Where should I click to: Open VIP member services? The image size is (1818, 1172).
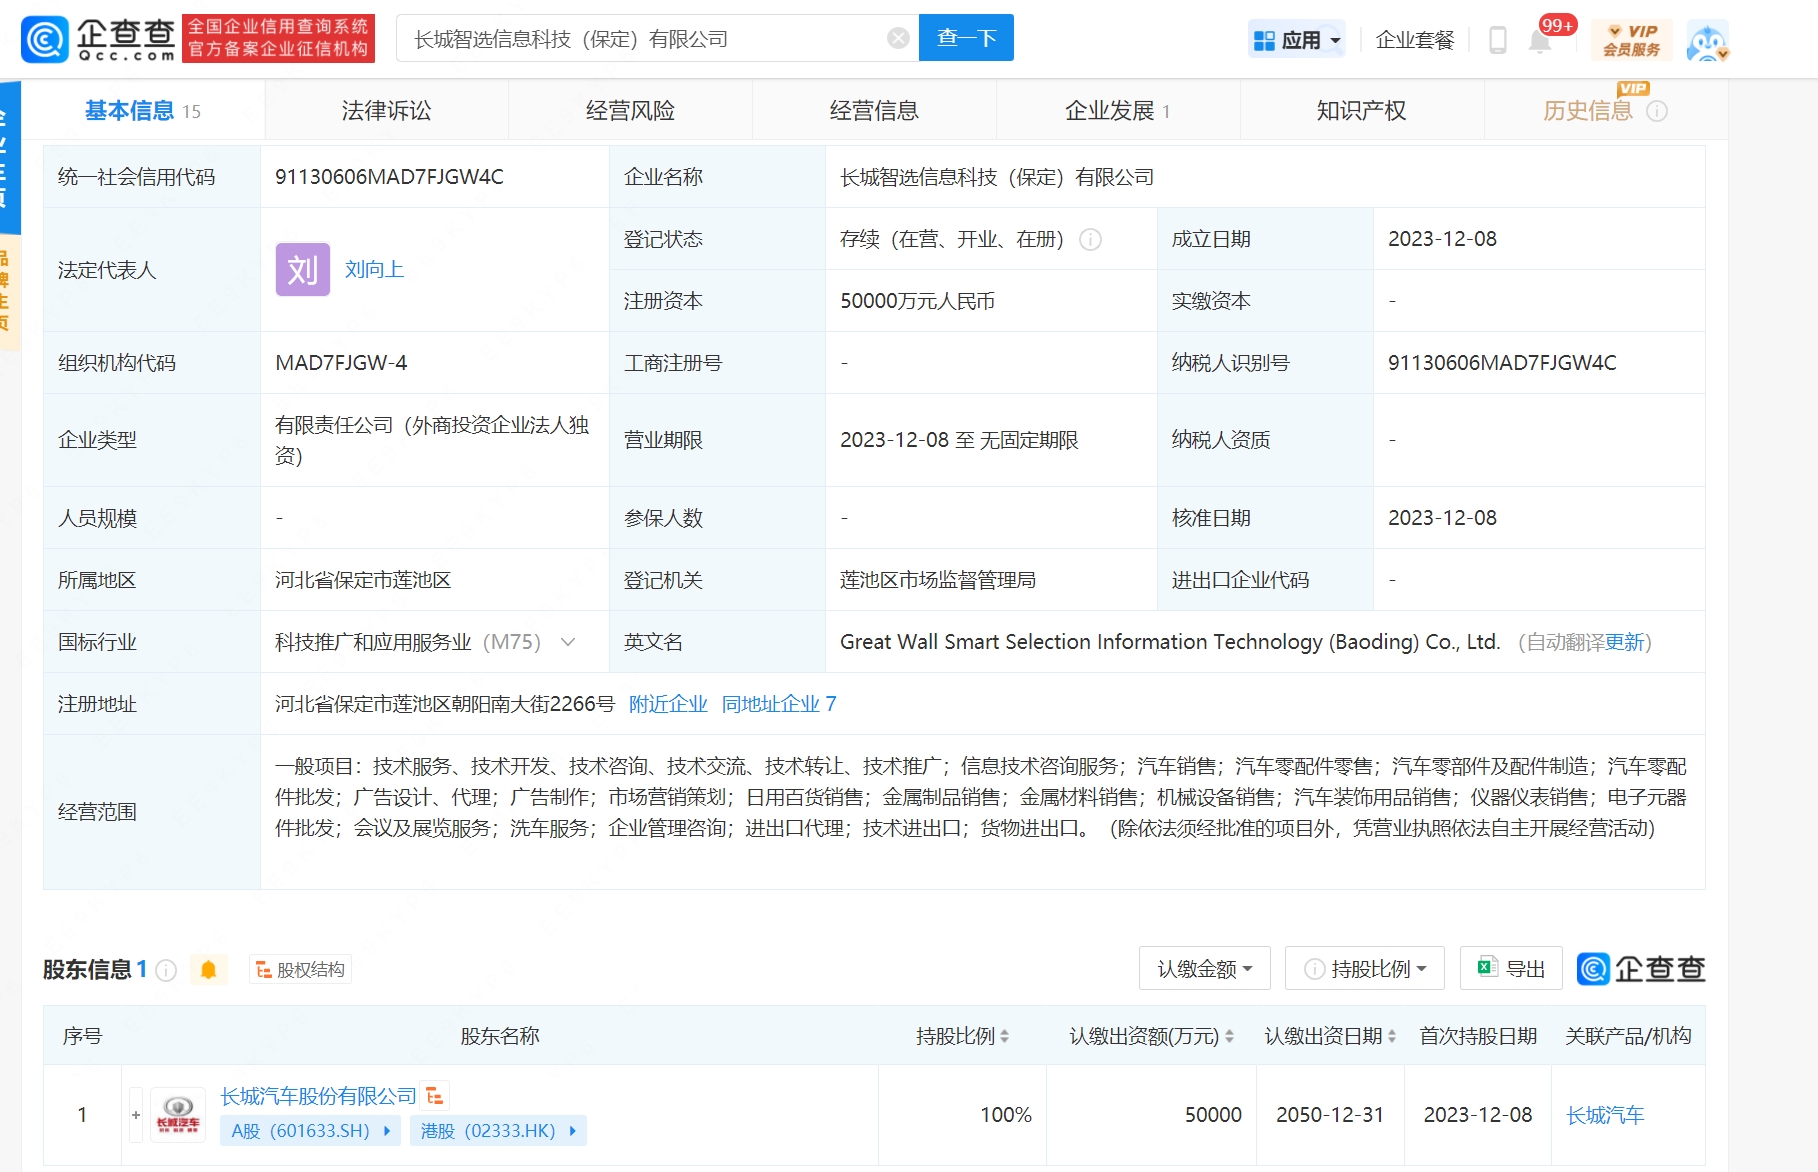pos(1631,40)
